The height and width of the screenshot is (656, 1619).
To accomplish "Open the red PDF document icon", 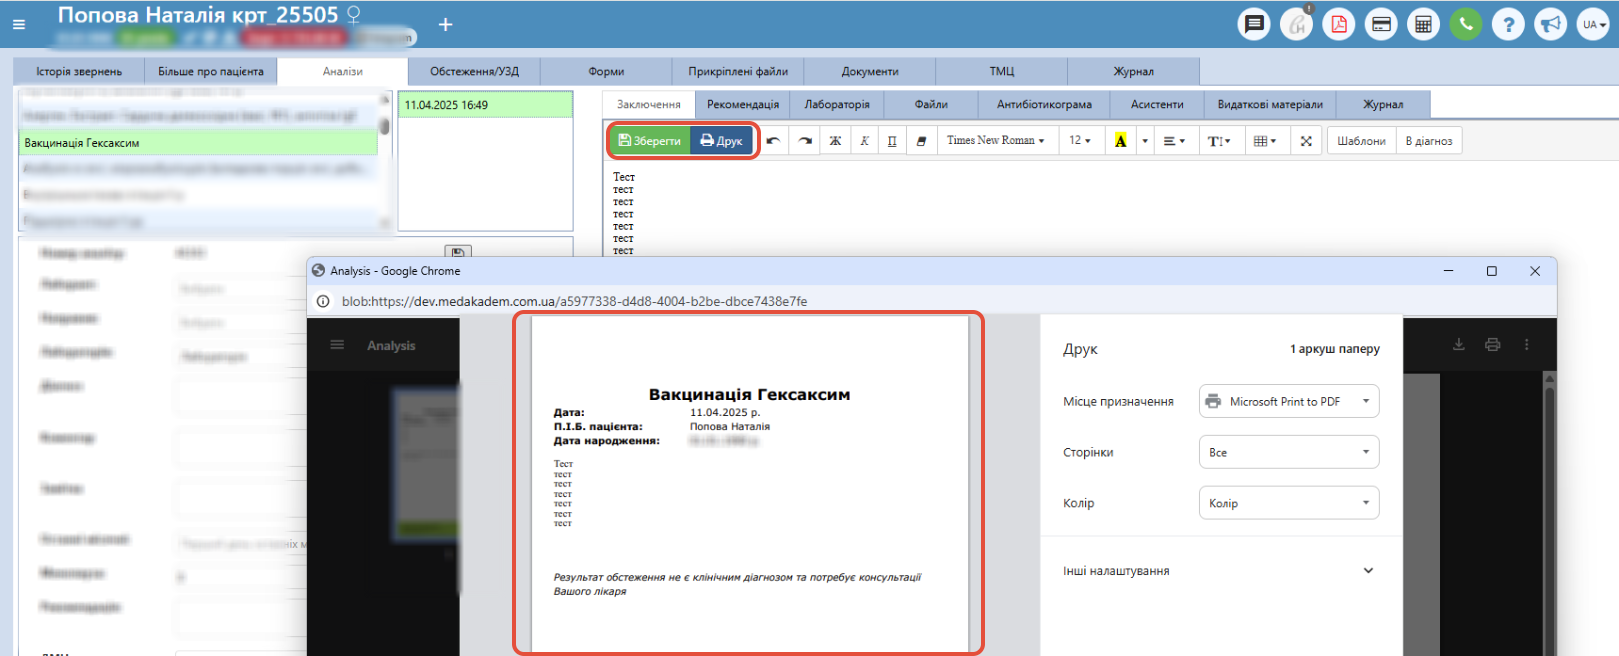I will (1339, 24).
